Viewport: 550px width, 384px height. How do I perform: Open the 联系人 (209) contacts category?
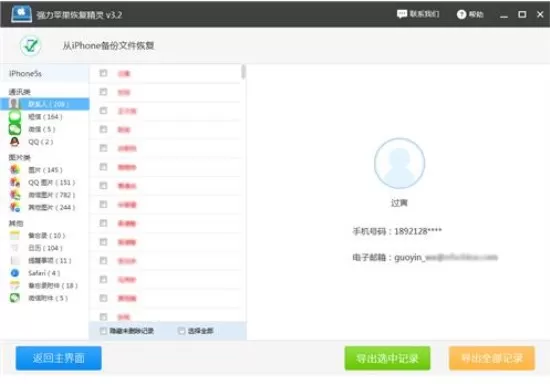(45, 104)
